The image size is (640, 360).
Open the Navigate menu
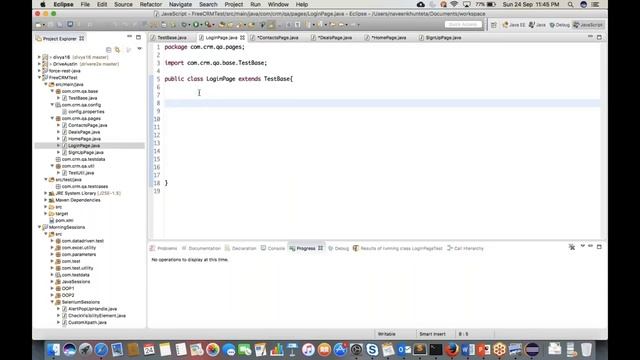coord(180,4)
